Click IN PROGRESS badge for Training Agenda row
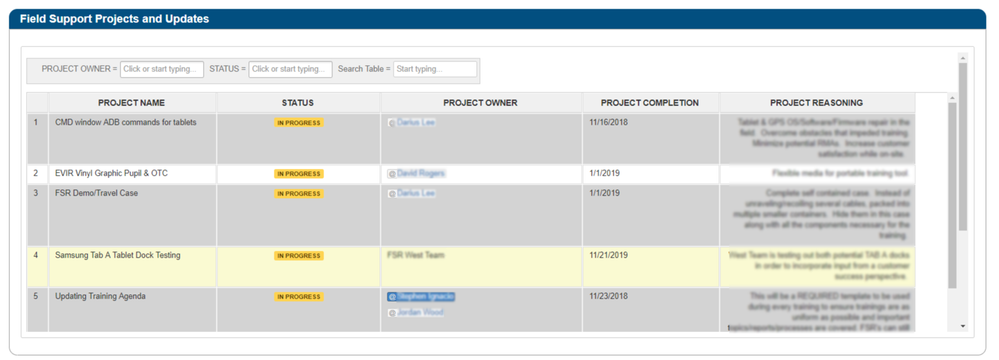 pos(299,297)
